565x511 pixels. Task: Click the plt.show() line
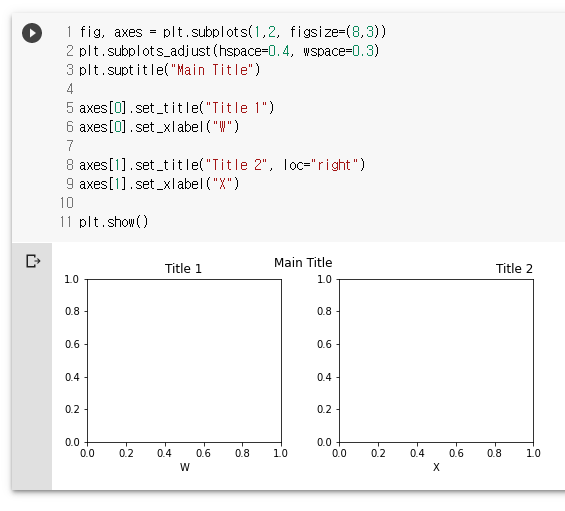[x=114, y=222]
